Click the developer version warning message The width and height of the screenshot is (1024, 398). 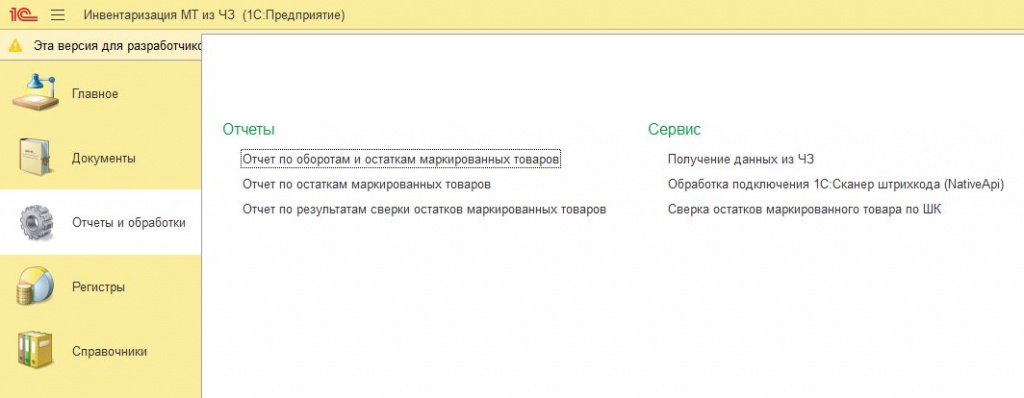click(118, 46)
